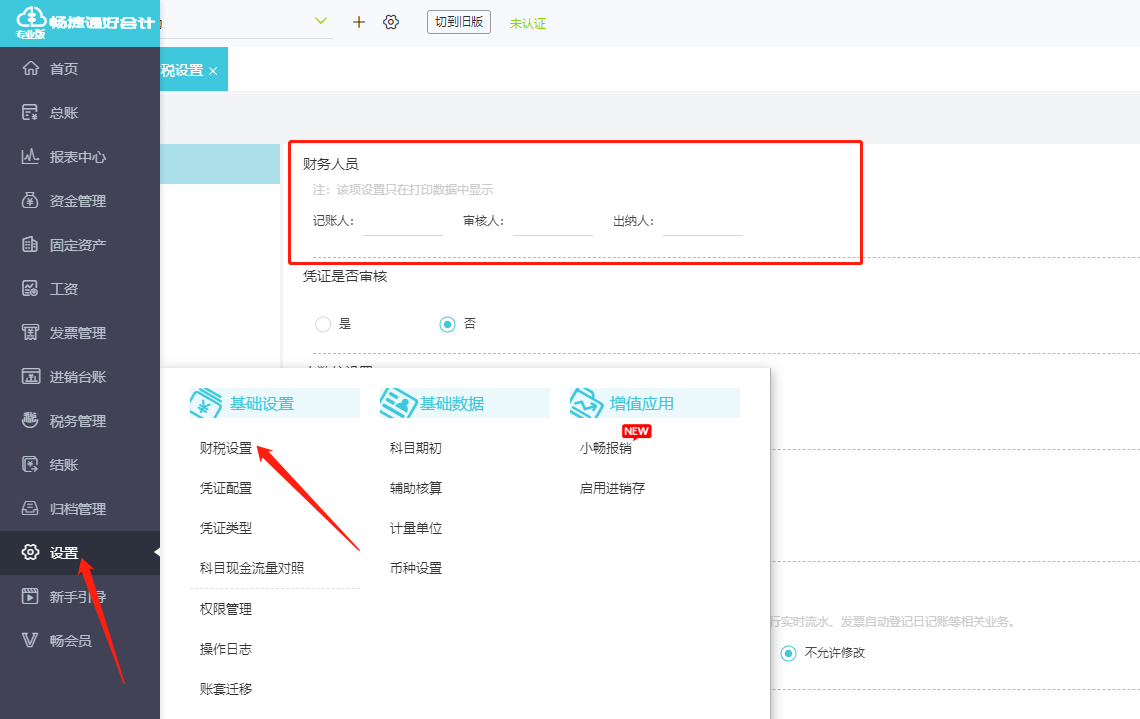Click the 基础数据 heading text

(x=451, y=403)
